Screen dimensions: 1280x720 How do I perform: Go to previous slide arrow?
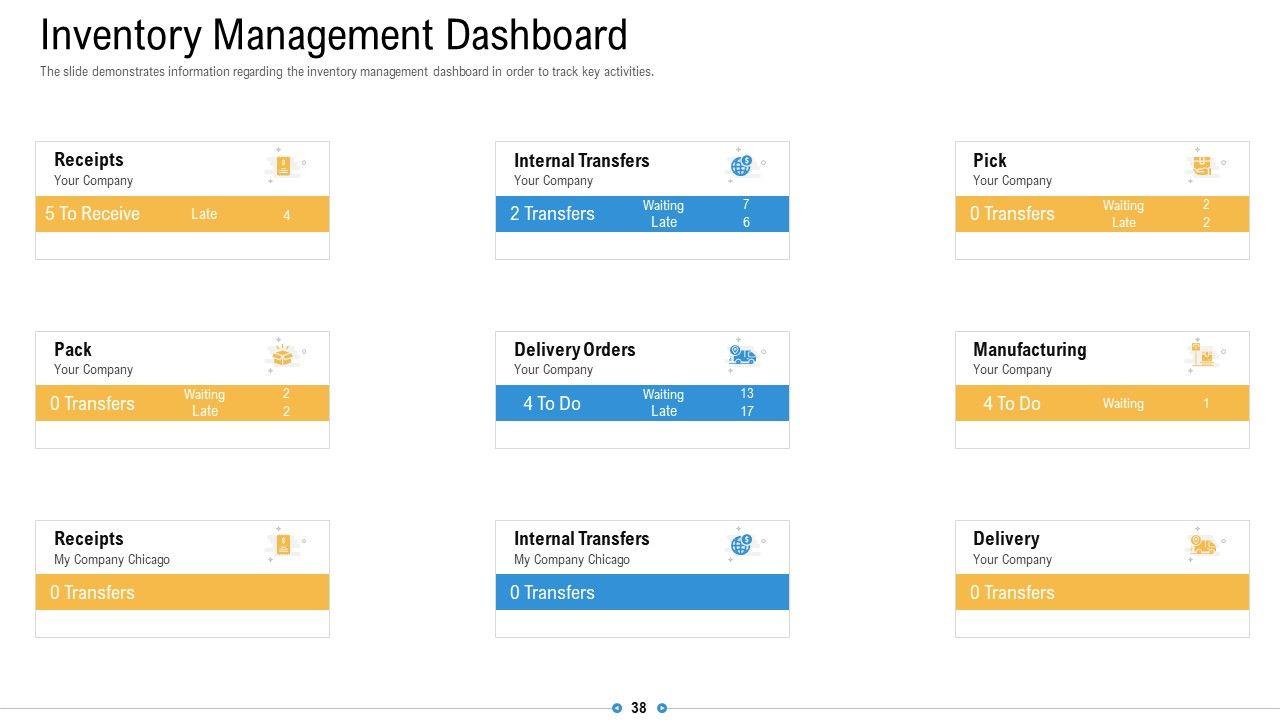617,708
